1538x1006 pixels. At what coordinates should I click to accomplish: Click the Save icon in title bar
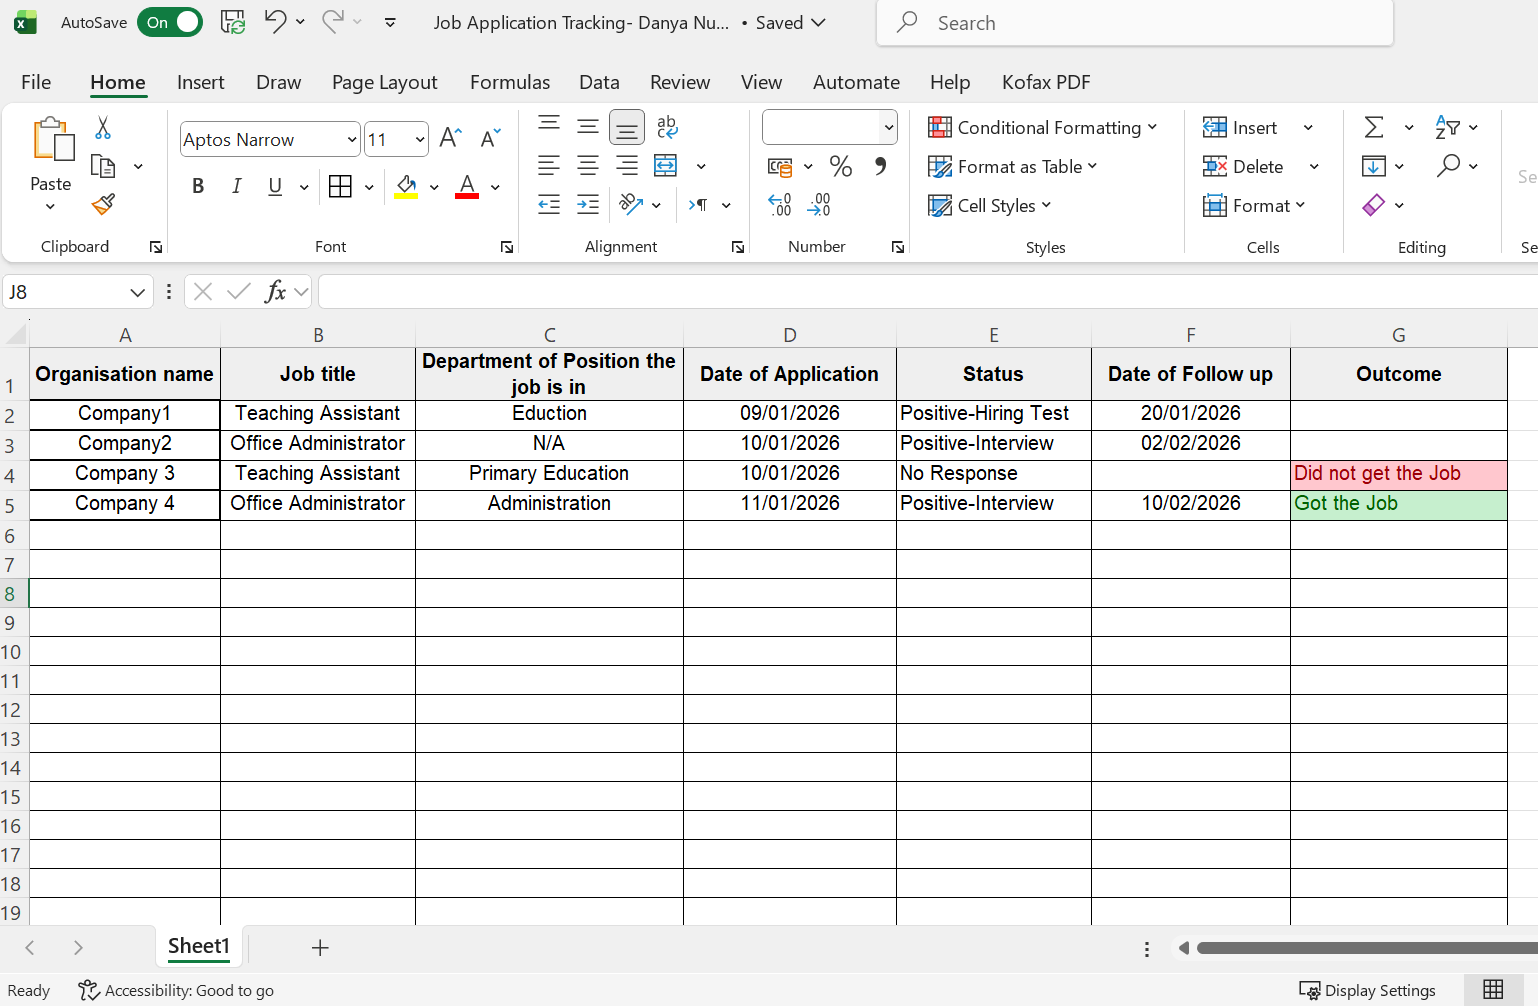[233, 22]
